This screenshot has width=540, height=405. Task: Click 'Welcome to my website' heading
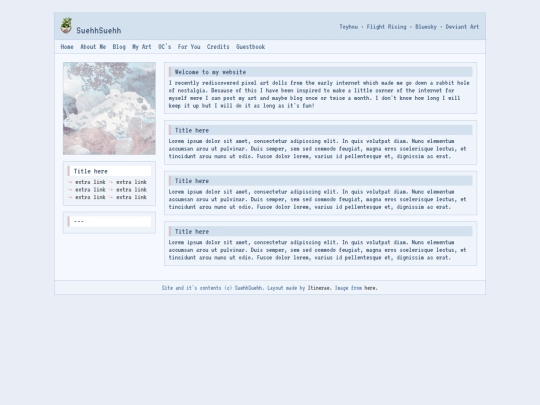coord(320,72)
